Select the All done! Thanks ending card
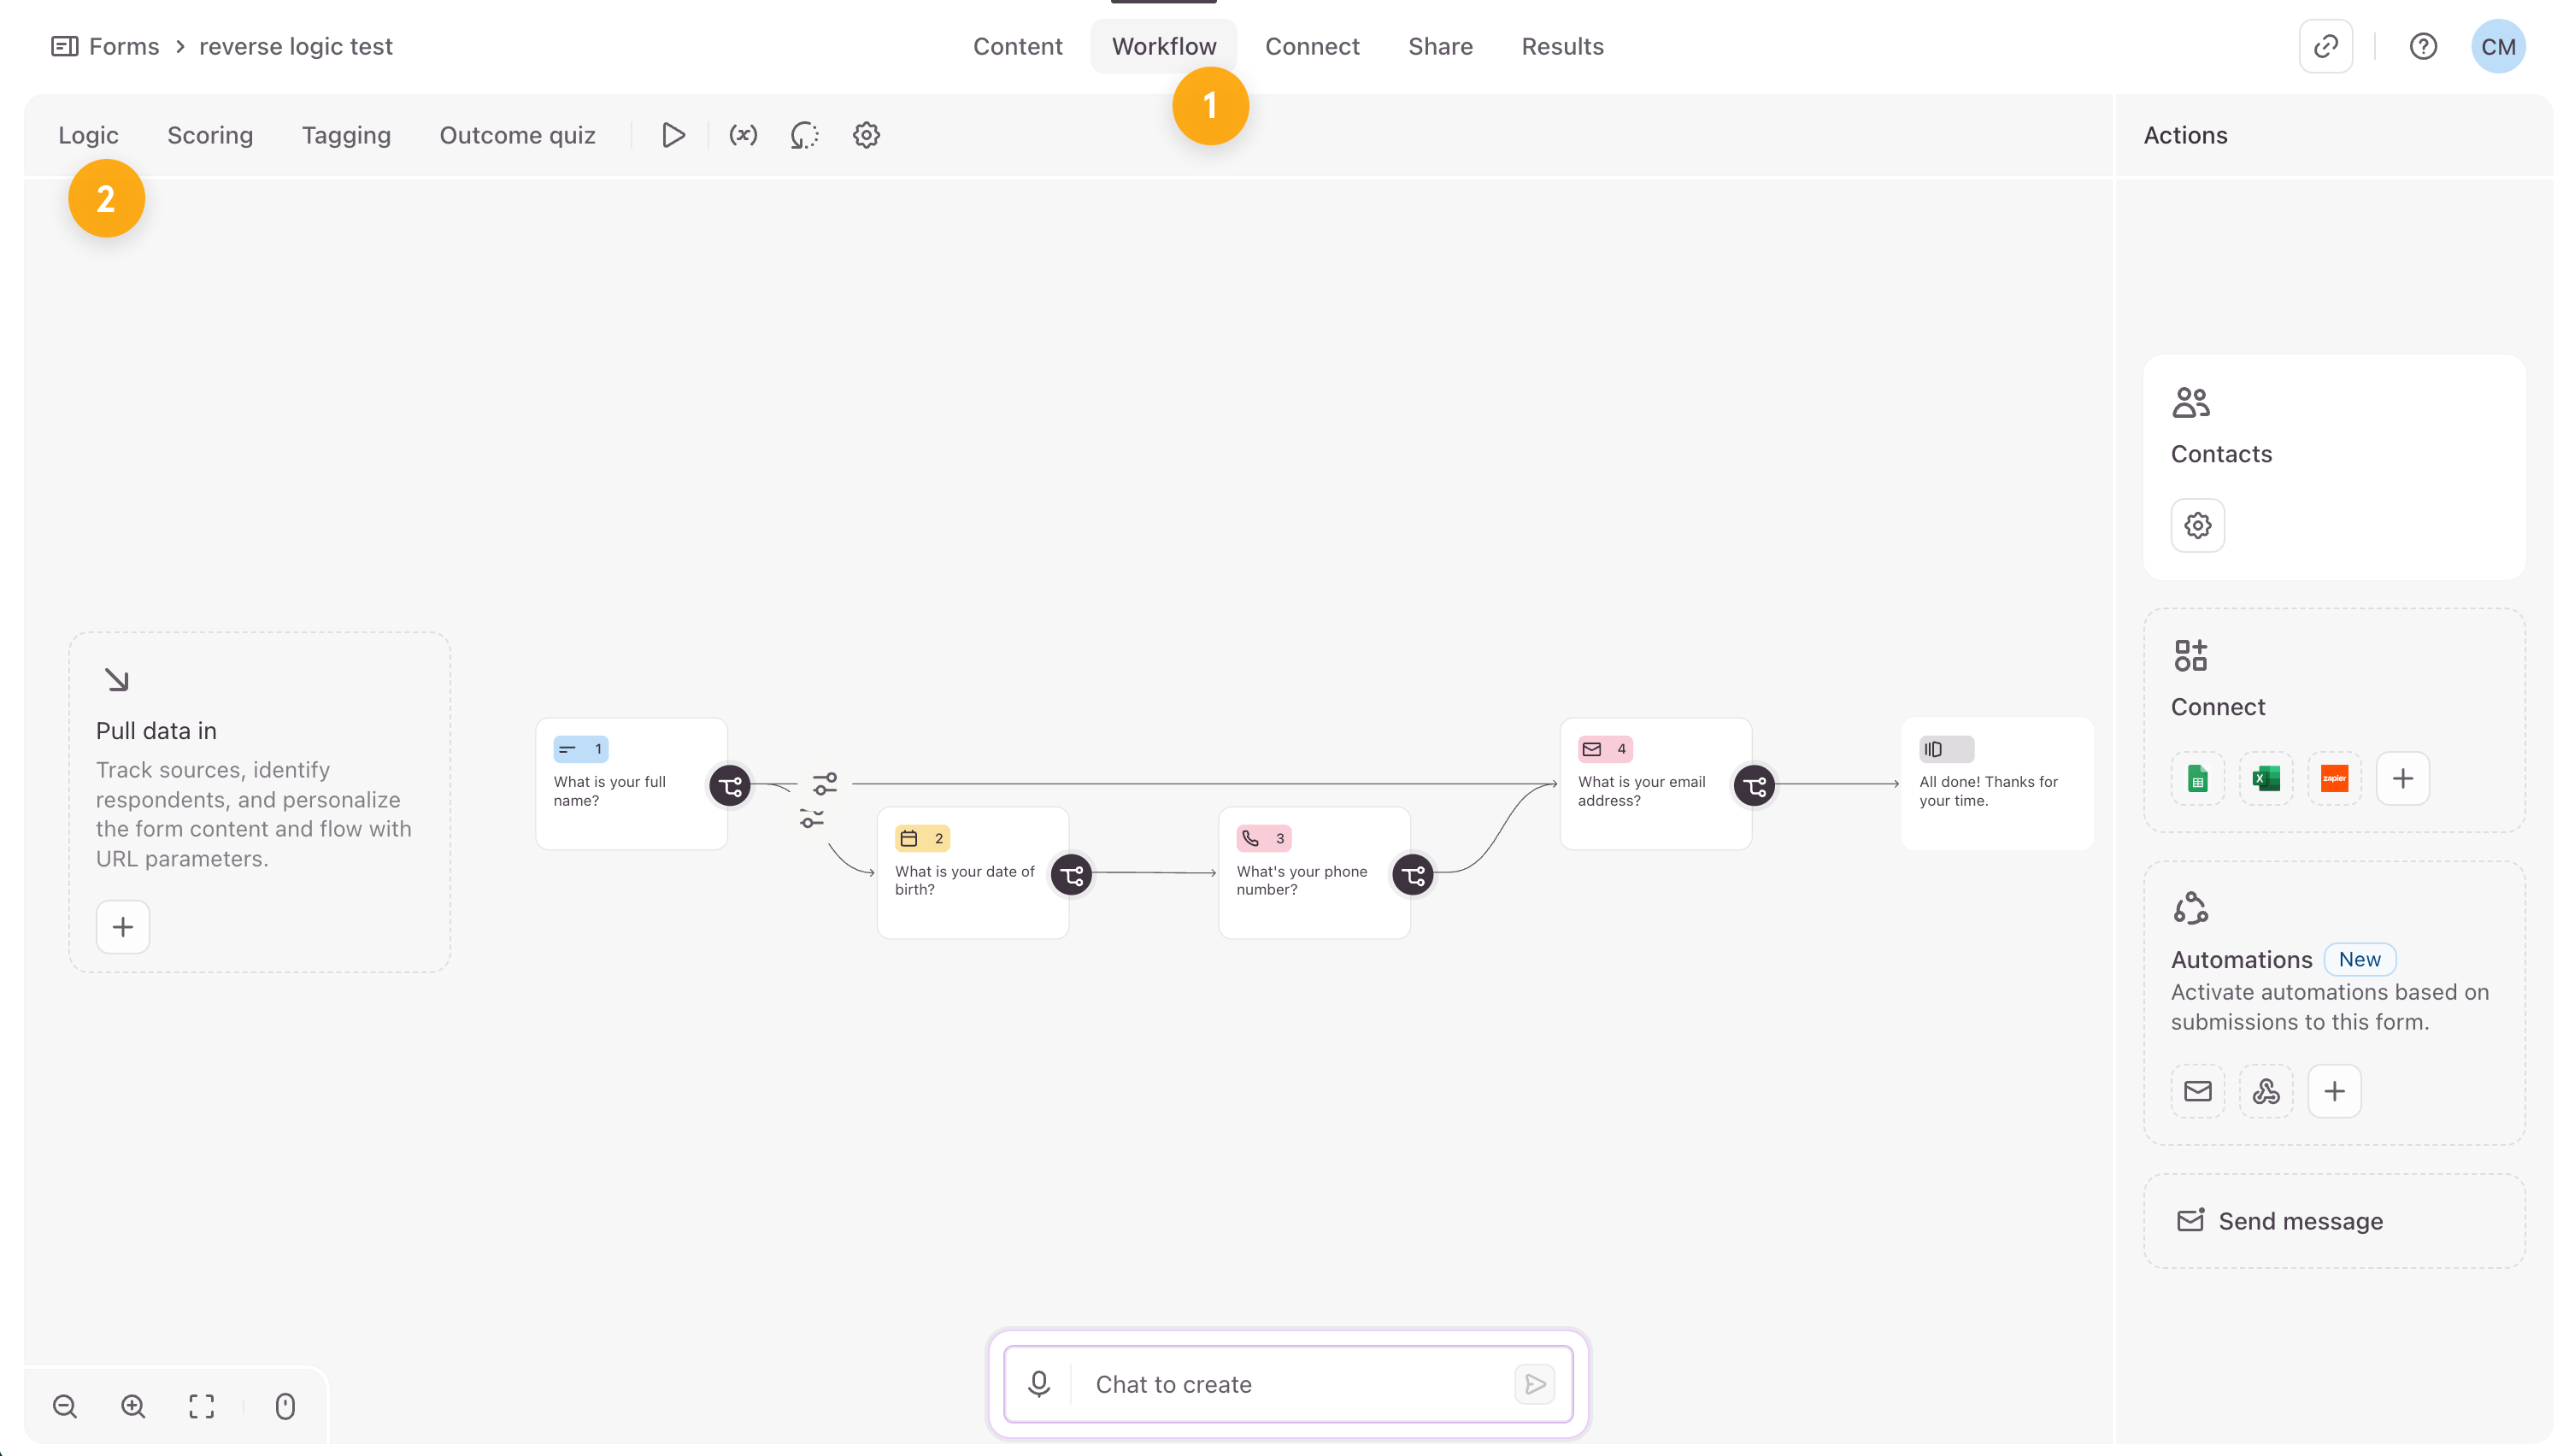The image size is (2569, 1456). pyautogui.click(x=1996, y=784)
